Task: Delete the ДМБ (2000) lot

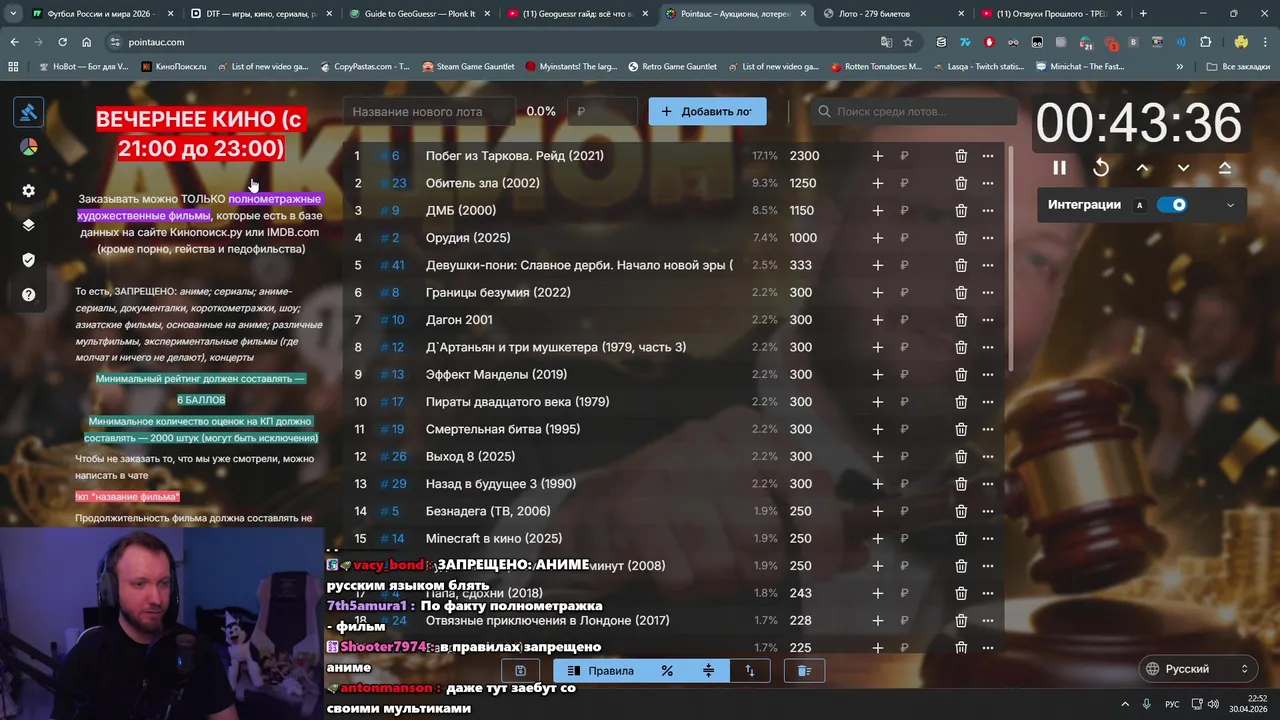Action: 961,211
